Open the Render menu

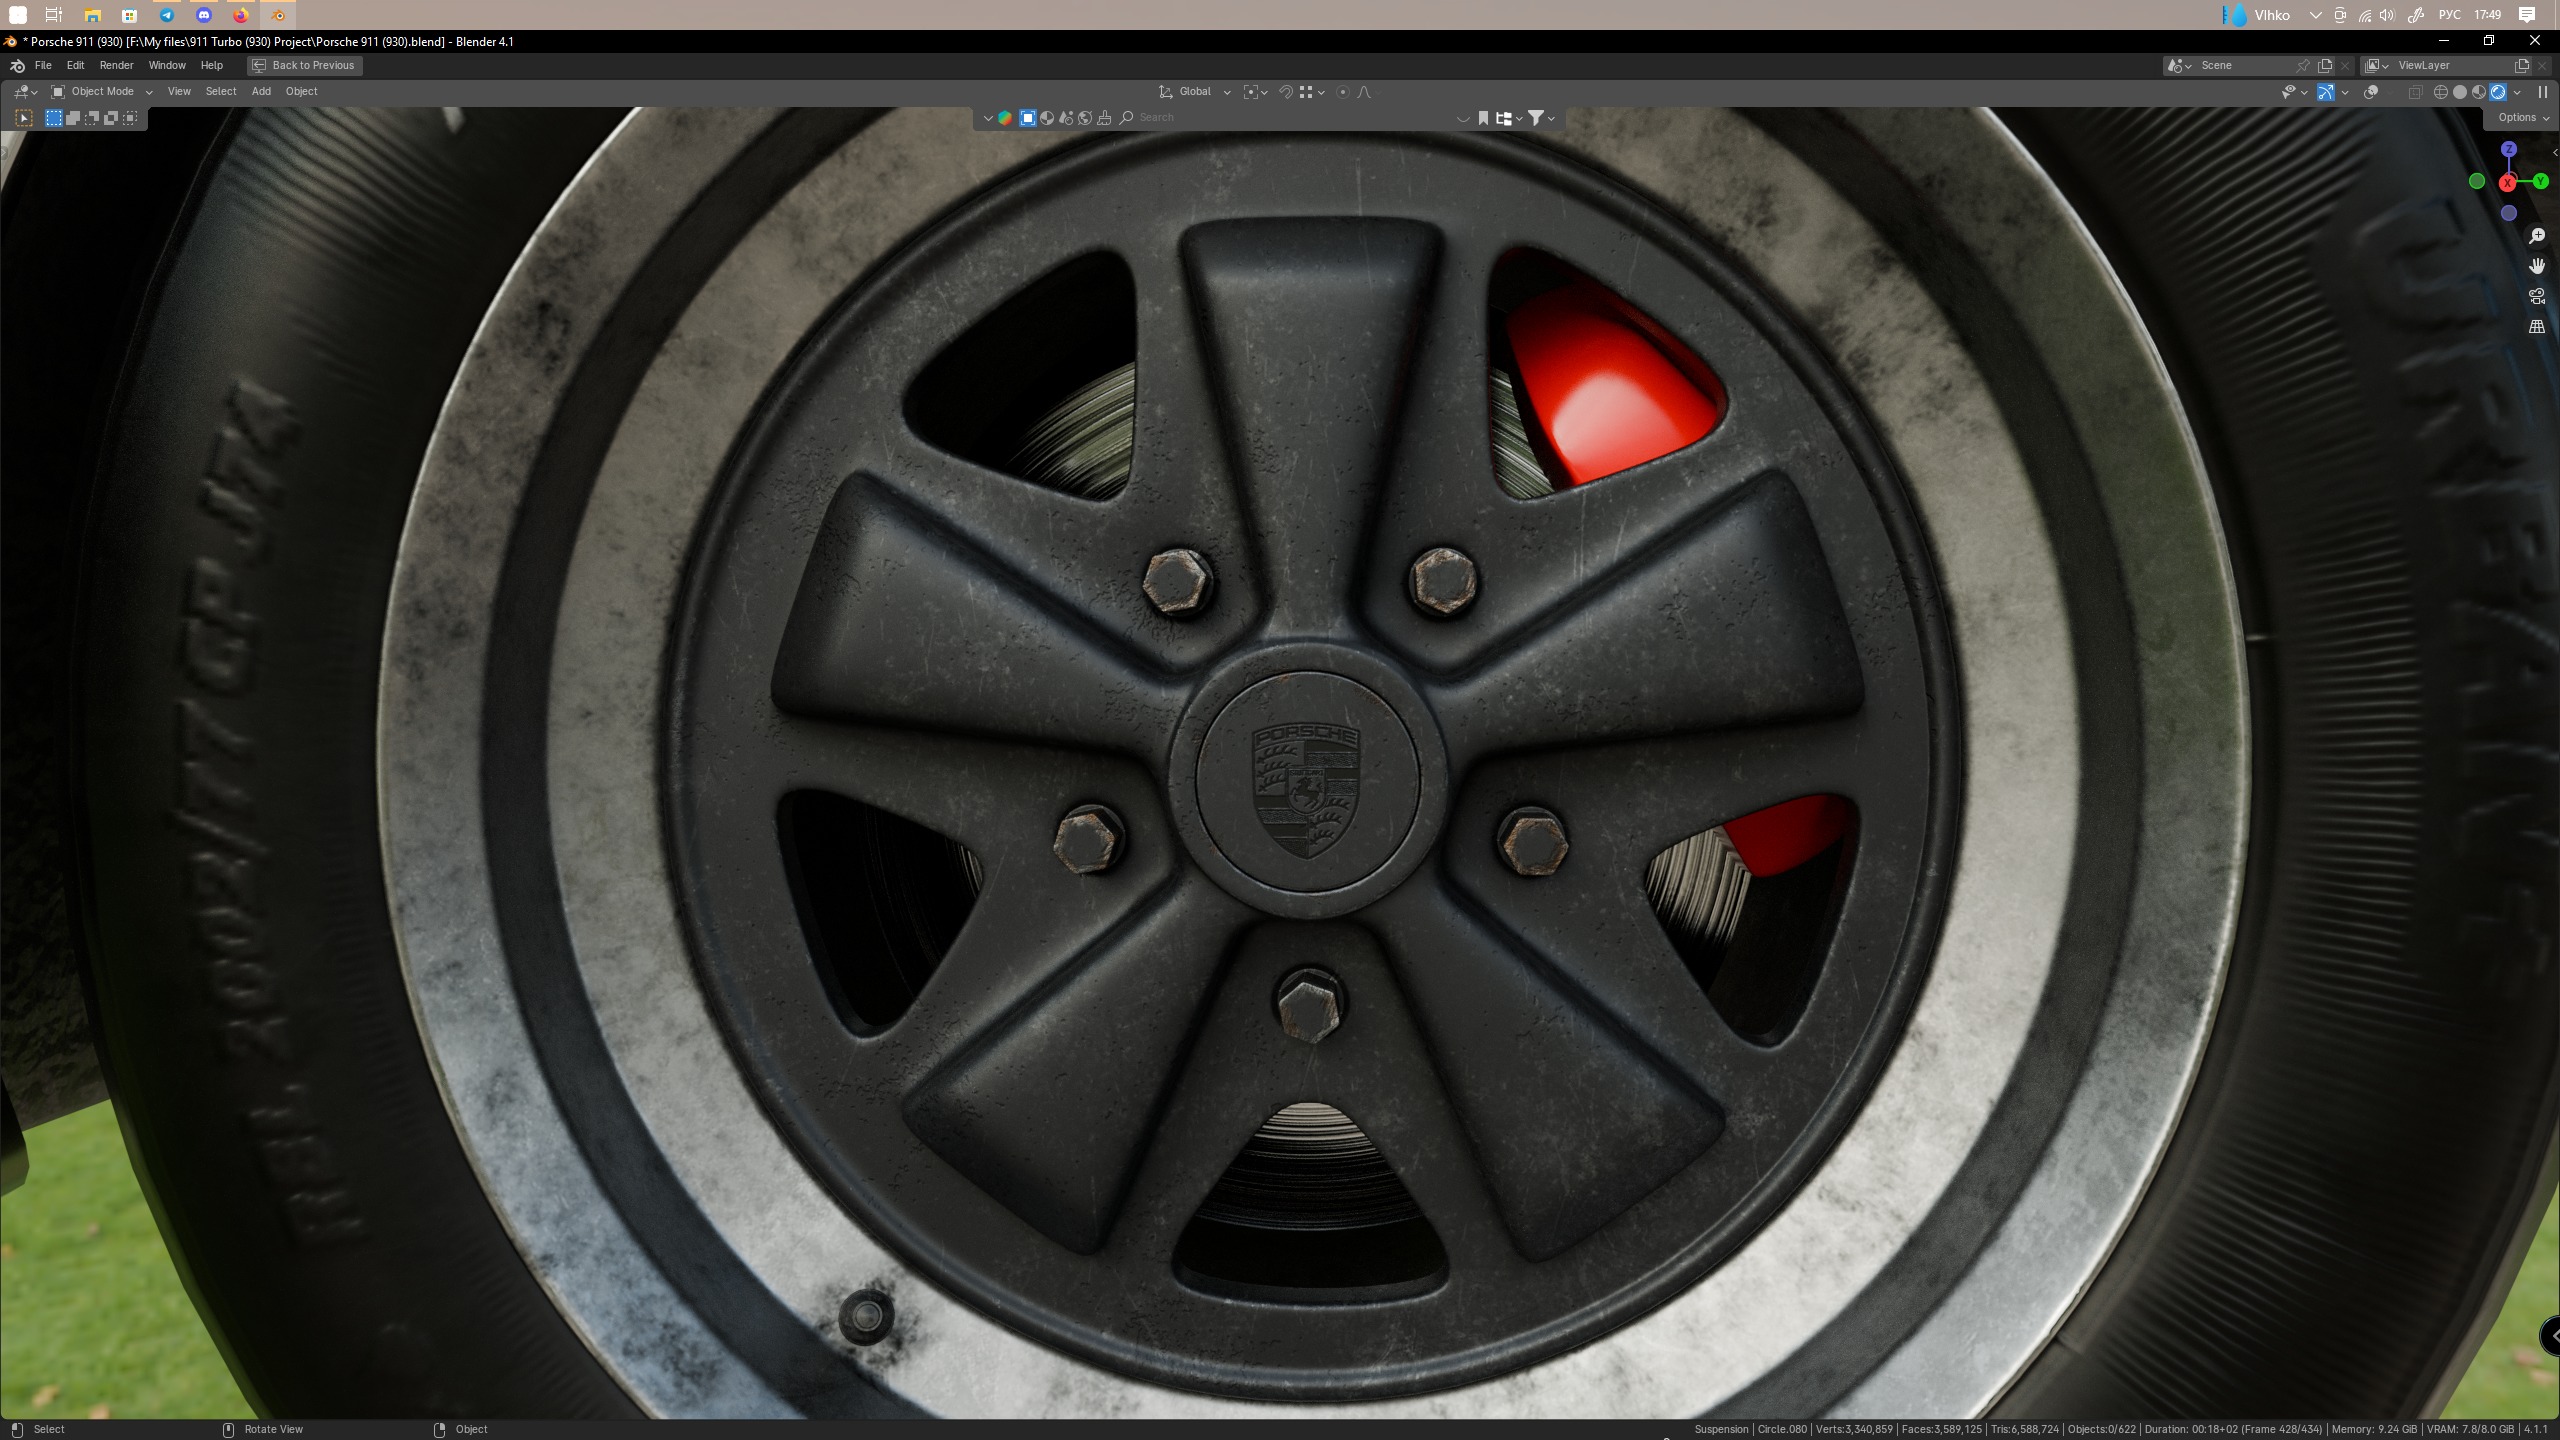(x=116, y=65)
